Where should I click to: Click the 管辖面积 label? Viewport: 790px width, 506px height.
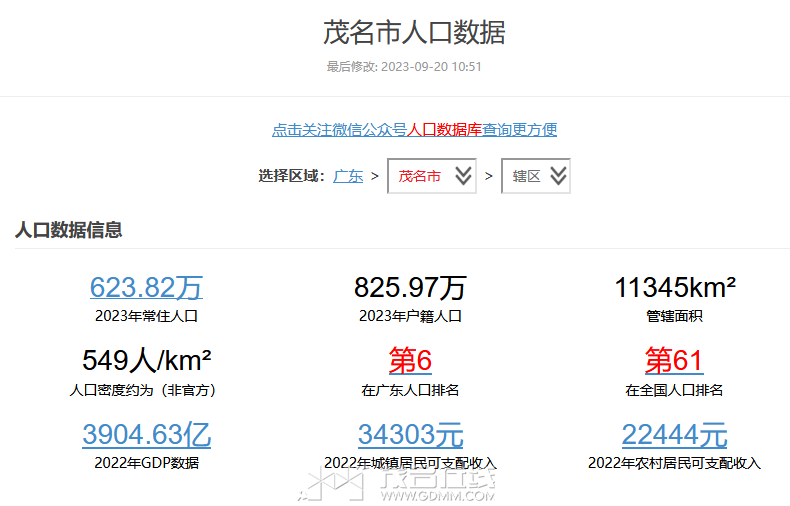click(674, 316)
